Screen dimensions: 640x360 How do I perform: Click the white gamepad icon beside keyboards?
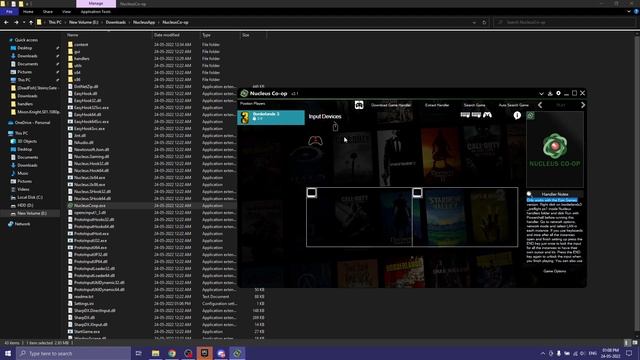(487, 115)
